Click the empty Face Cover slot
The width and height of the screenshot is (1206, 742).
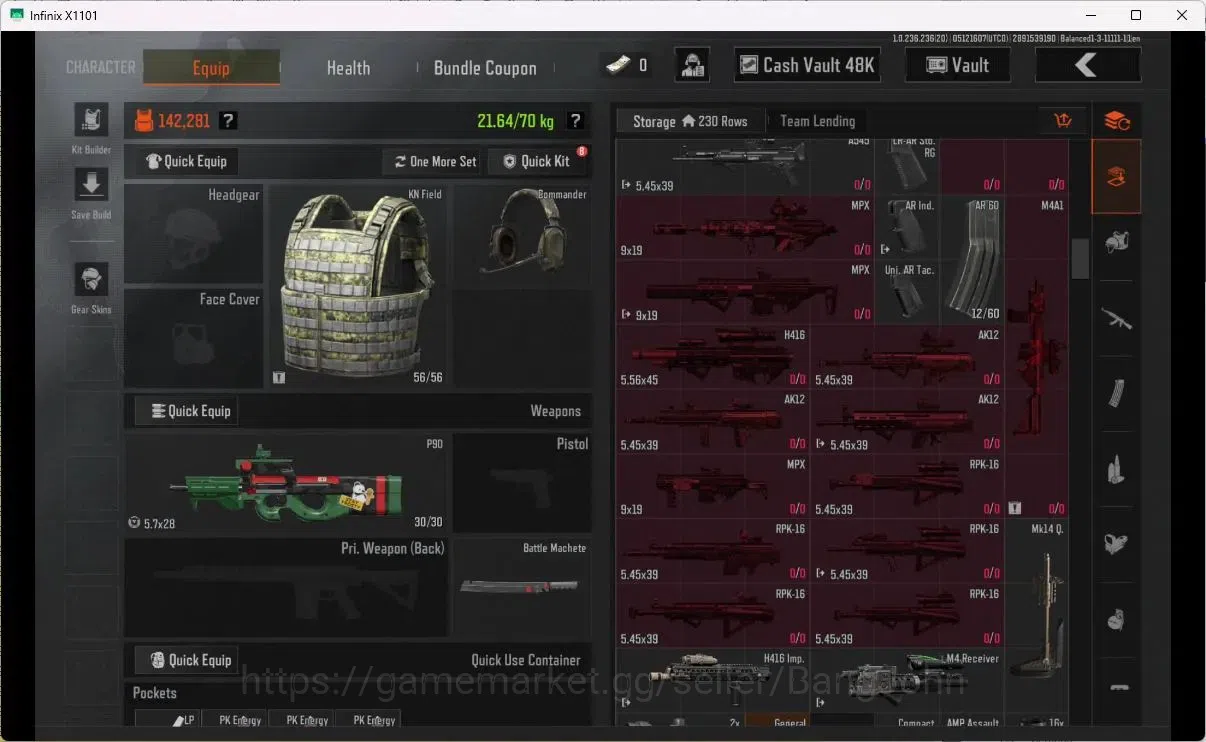(x=194, y=338)
